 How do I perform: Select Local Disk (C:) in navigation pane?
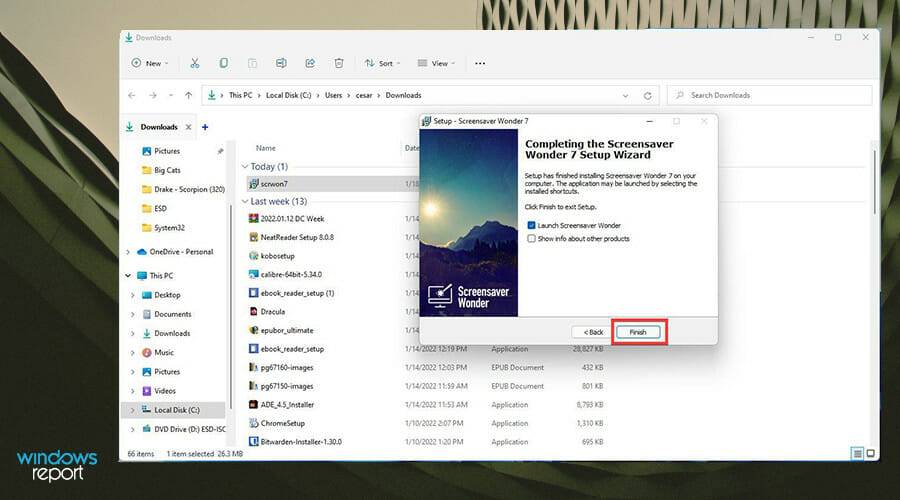[x=176, y=410]
